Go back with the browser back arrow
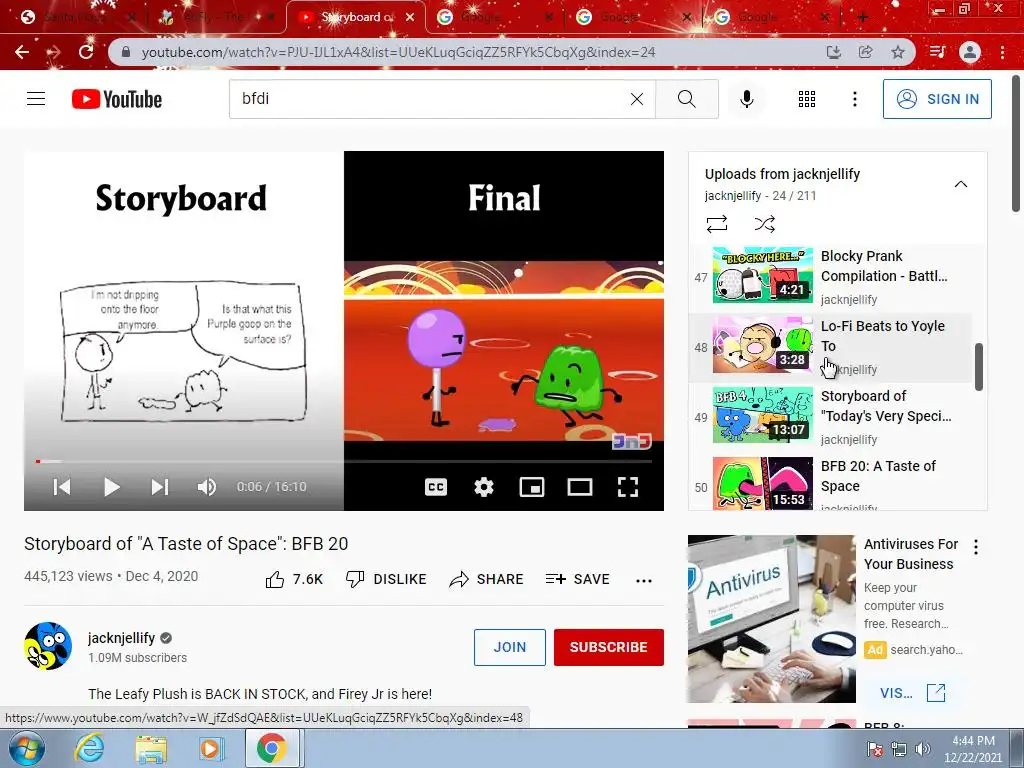1024x768 pixels. (22, 52)
